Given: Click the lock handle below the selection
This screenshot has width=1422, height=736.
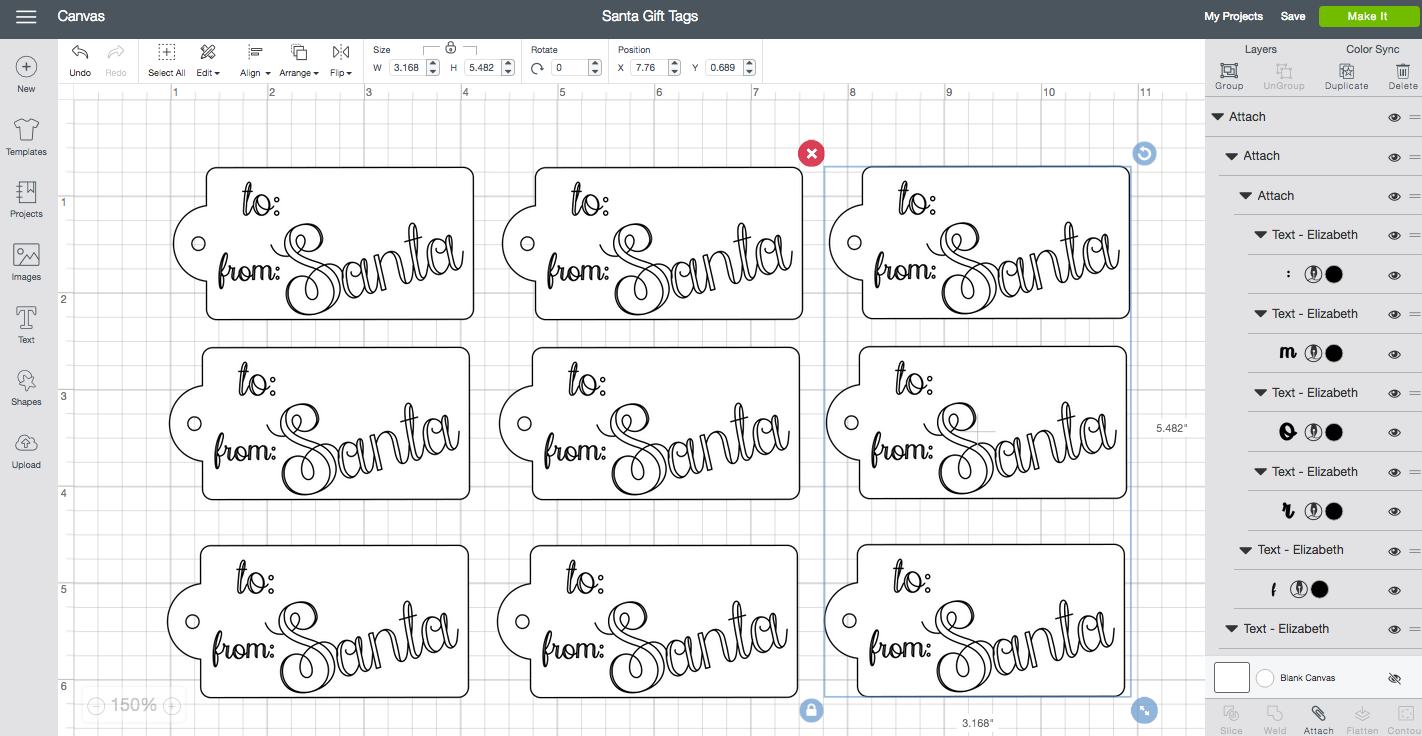Looking at the screenshot, I should (x=811, y=710).
